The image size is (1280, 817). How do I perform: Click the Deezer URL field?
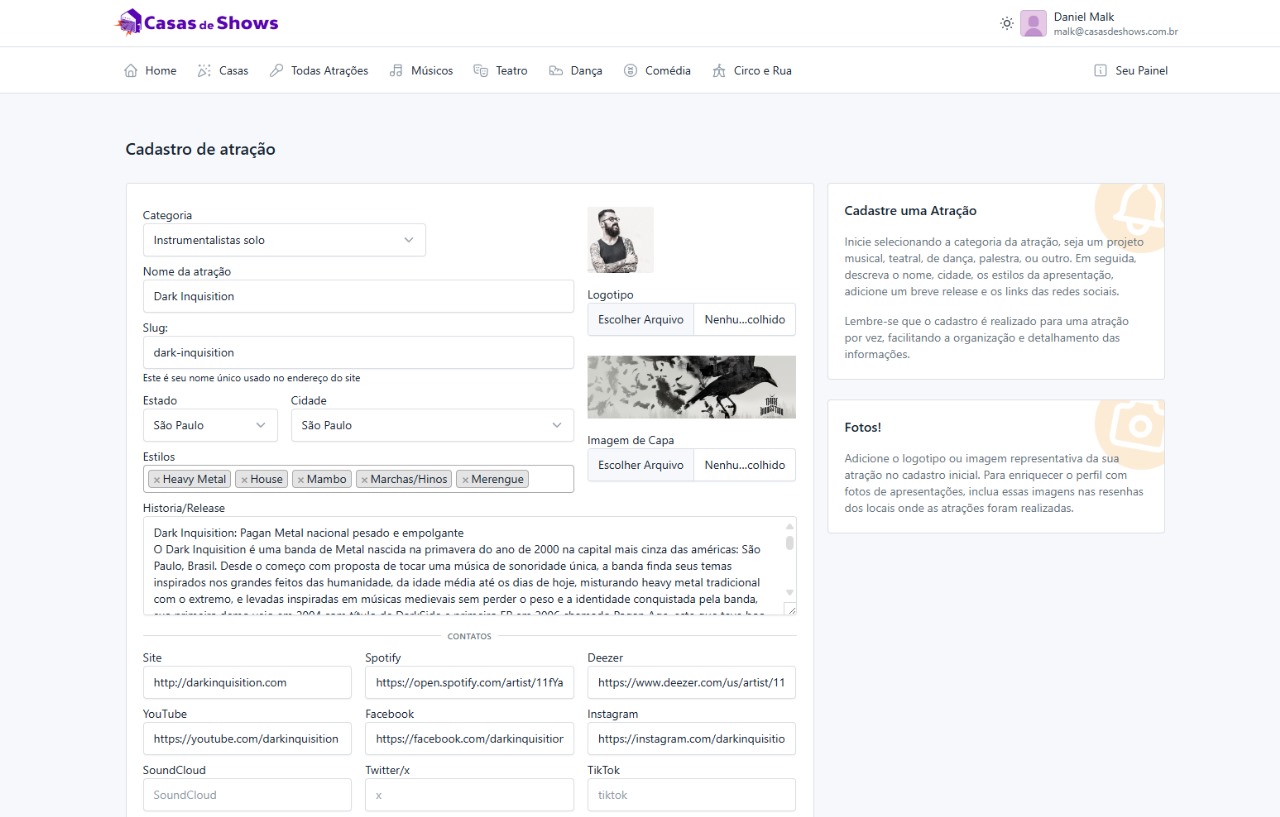coord(691,683)
